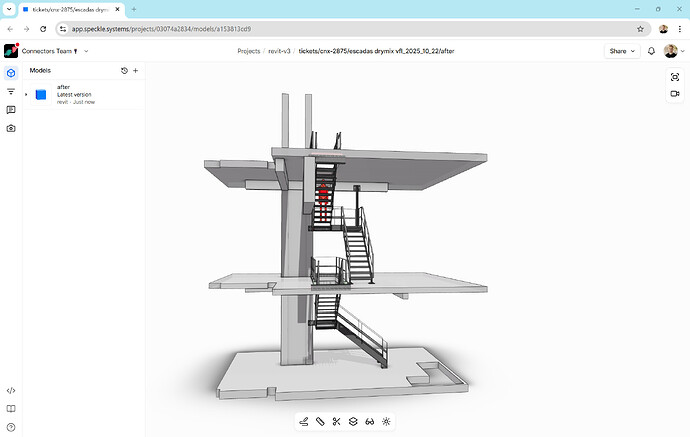
Task: Open the Models panel cube icon
Action: (11, 73)
